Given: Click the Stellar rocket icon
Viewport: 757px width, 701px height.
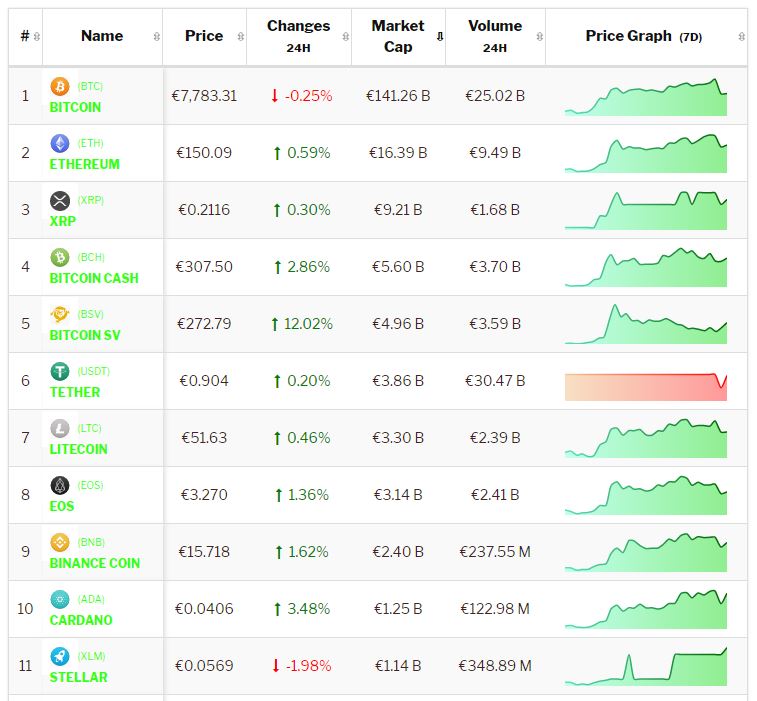Looking at the screenshot, I should tap(59, 657).
